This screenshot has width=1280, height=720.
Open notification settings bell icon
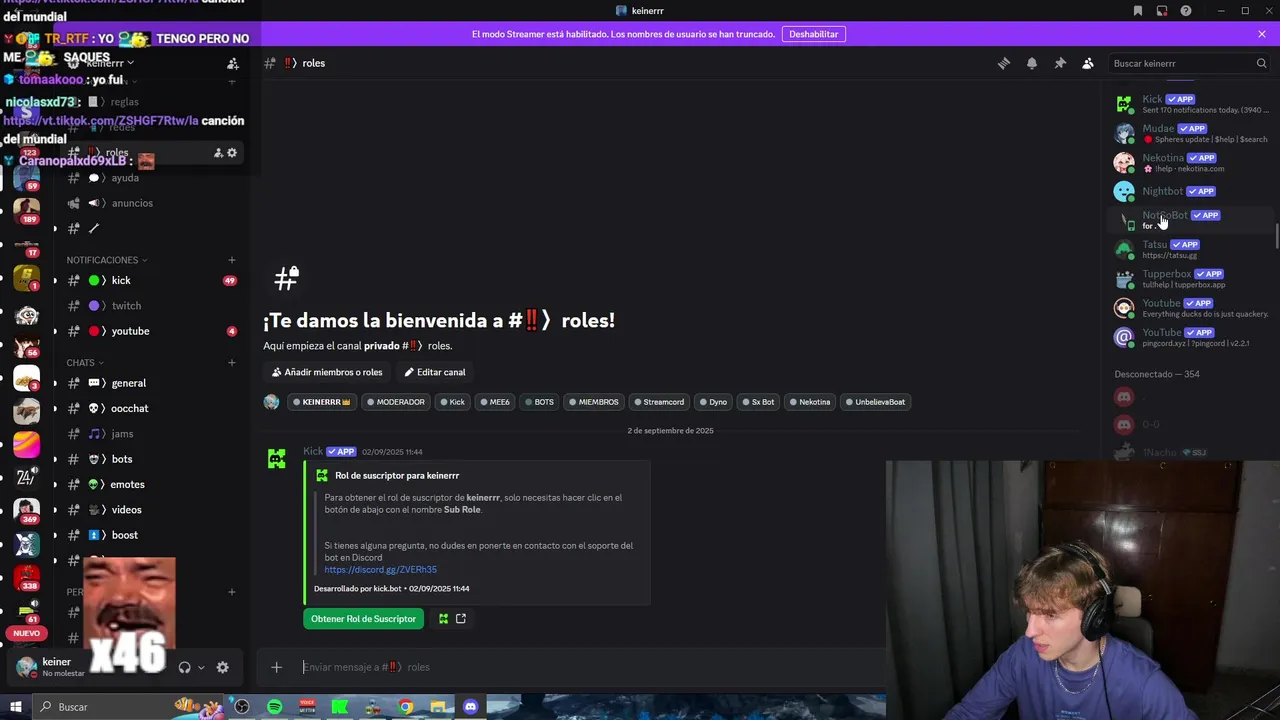pyautogui.click(x=1032, y=63)
